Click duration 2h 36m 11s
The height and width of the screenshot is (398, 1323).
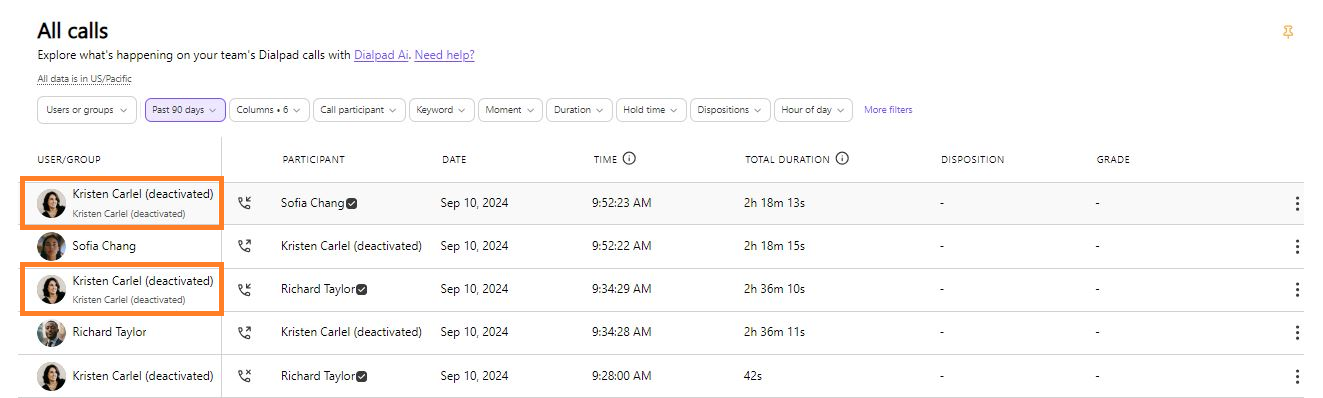[775, 332]
